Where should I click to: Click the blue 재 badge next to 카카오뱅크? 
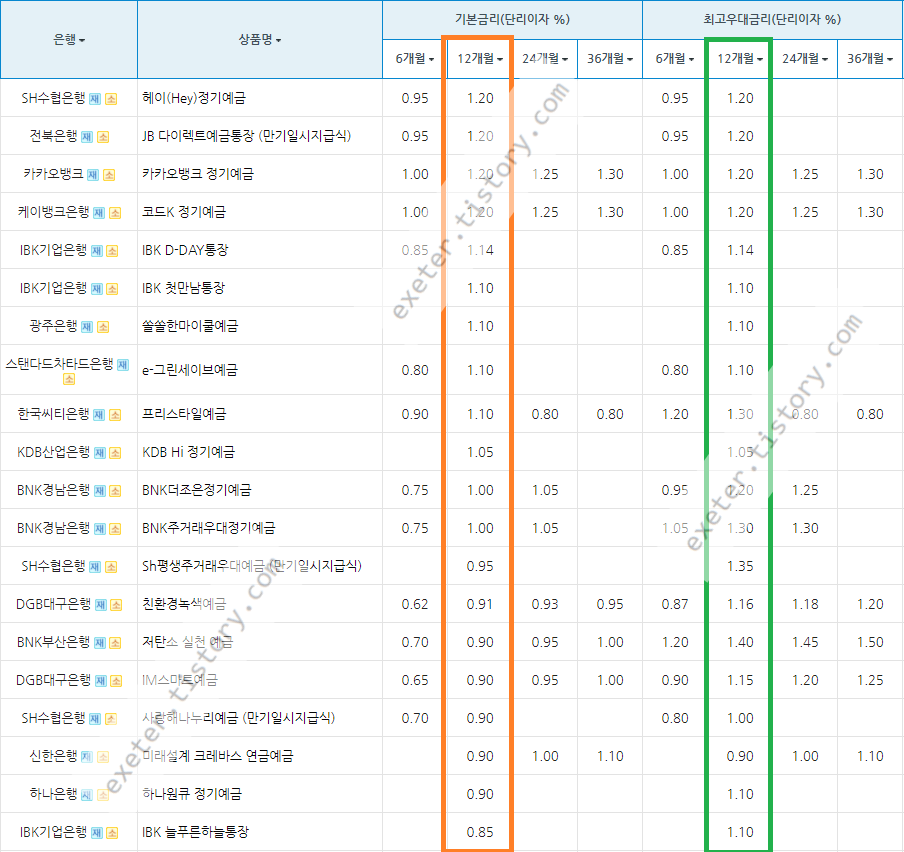click(93, 175)
